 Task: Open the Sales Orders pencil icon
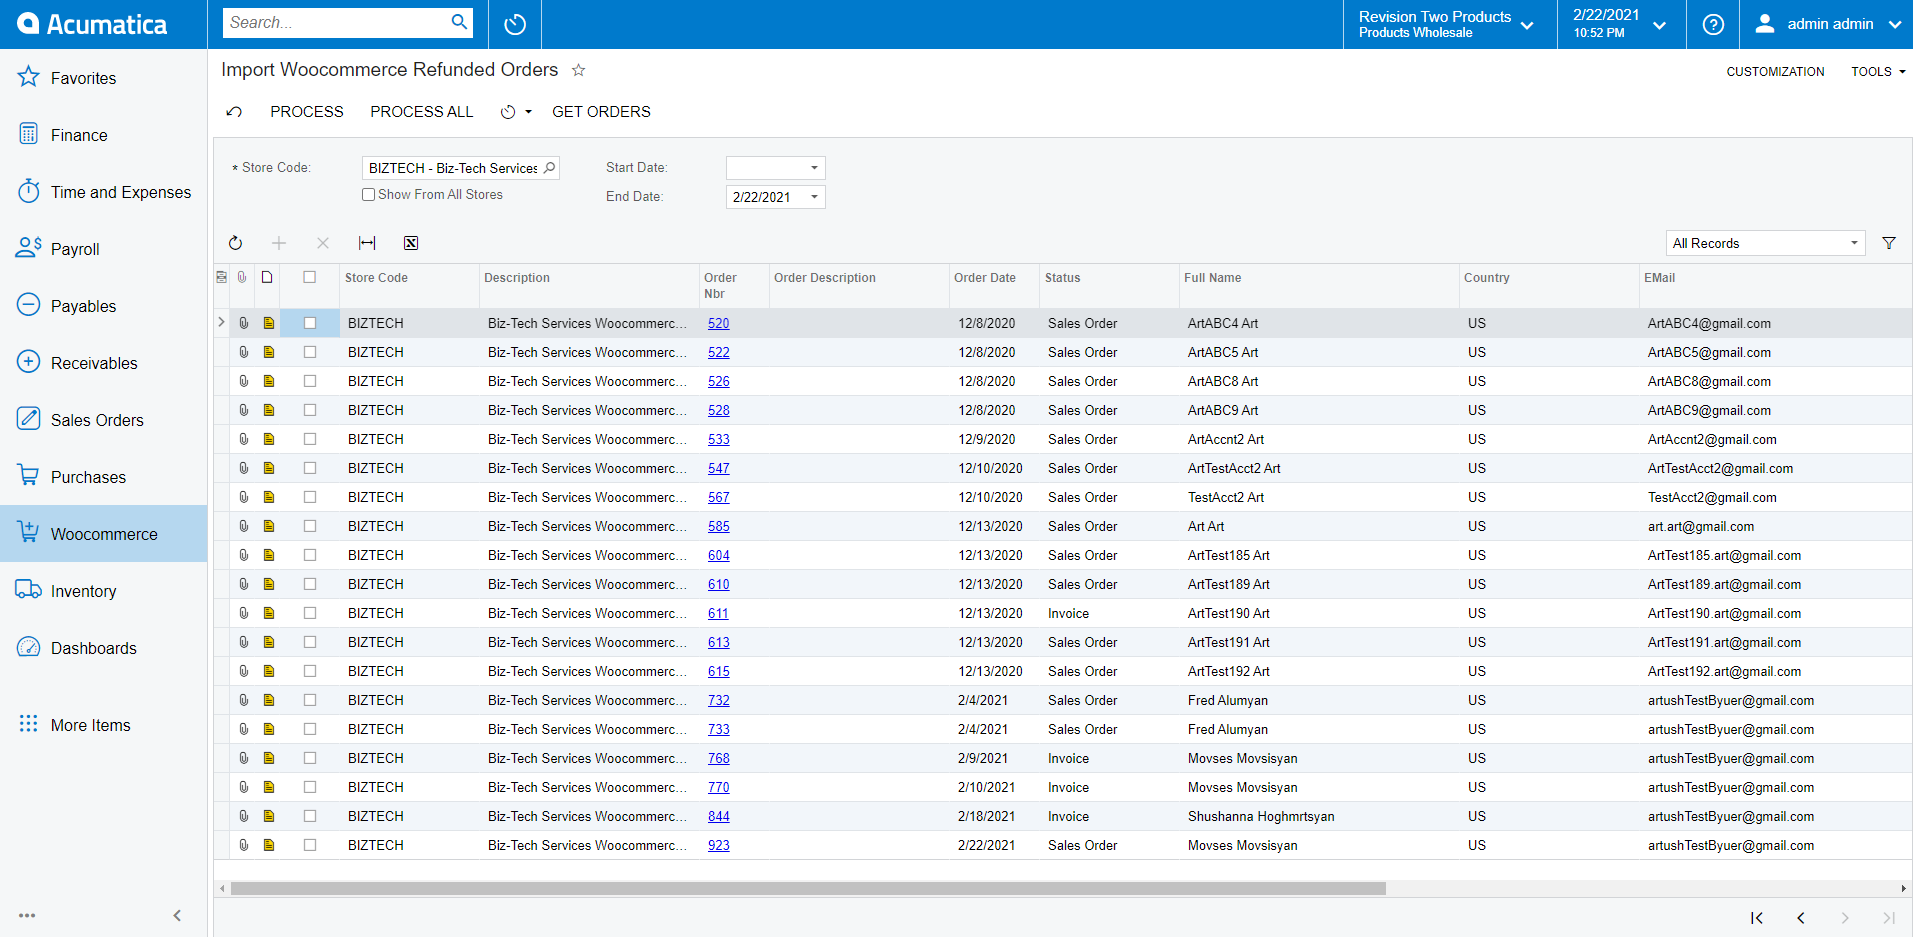coord(29,419)
